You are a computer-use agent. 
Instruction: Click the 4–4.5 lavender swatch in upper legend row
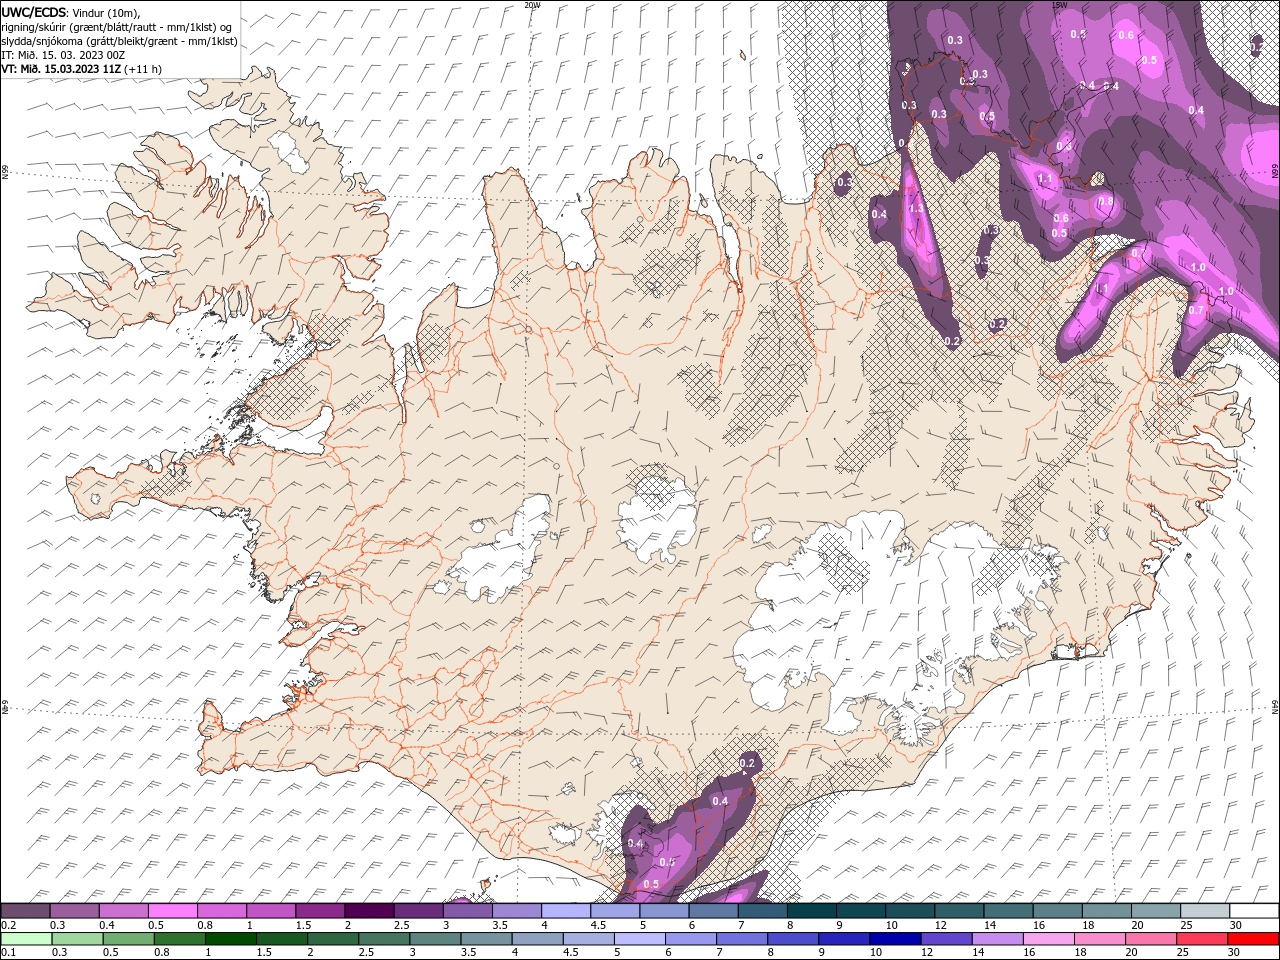tap(566, 910)
